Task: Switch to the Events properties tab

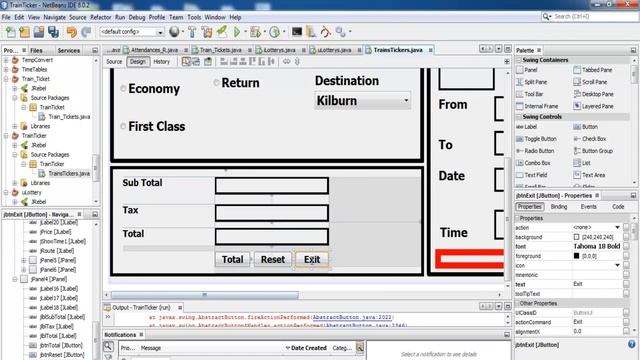Action: pyautogui.click(x=588, y=207)
